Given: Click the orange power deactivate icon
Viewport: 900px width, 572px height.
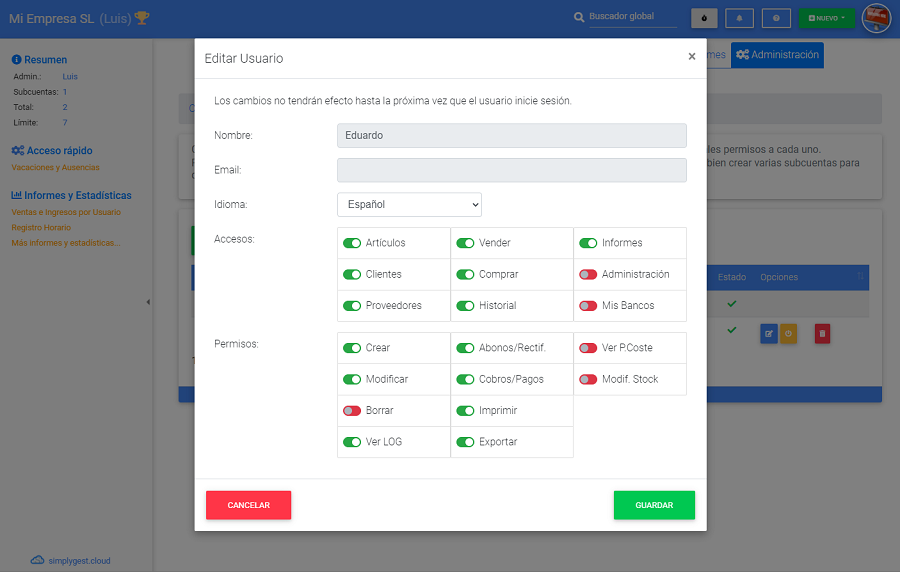Looking at the screenshot, I should tap(788, 334).
